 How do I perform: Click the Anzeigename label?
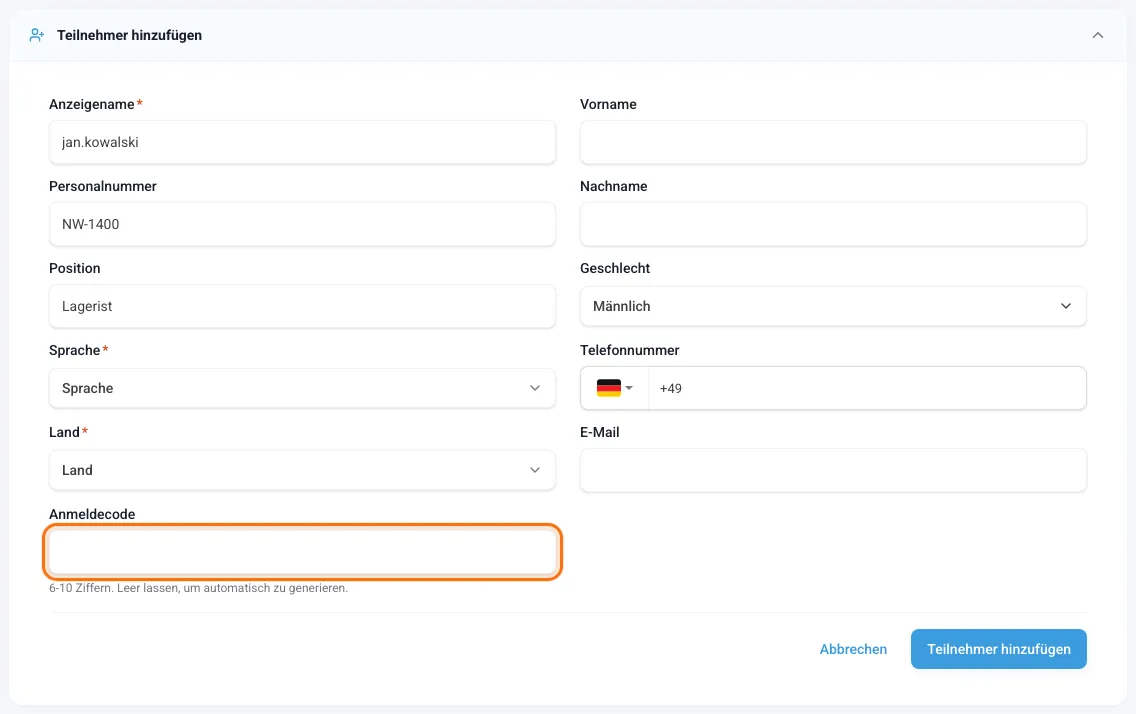tap(92, 104)
